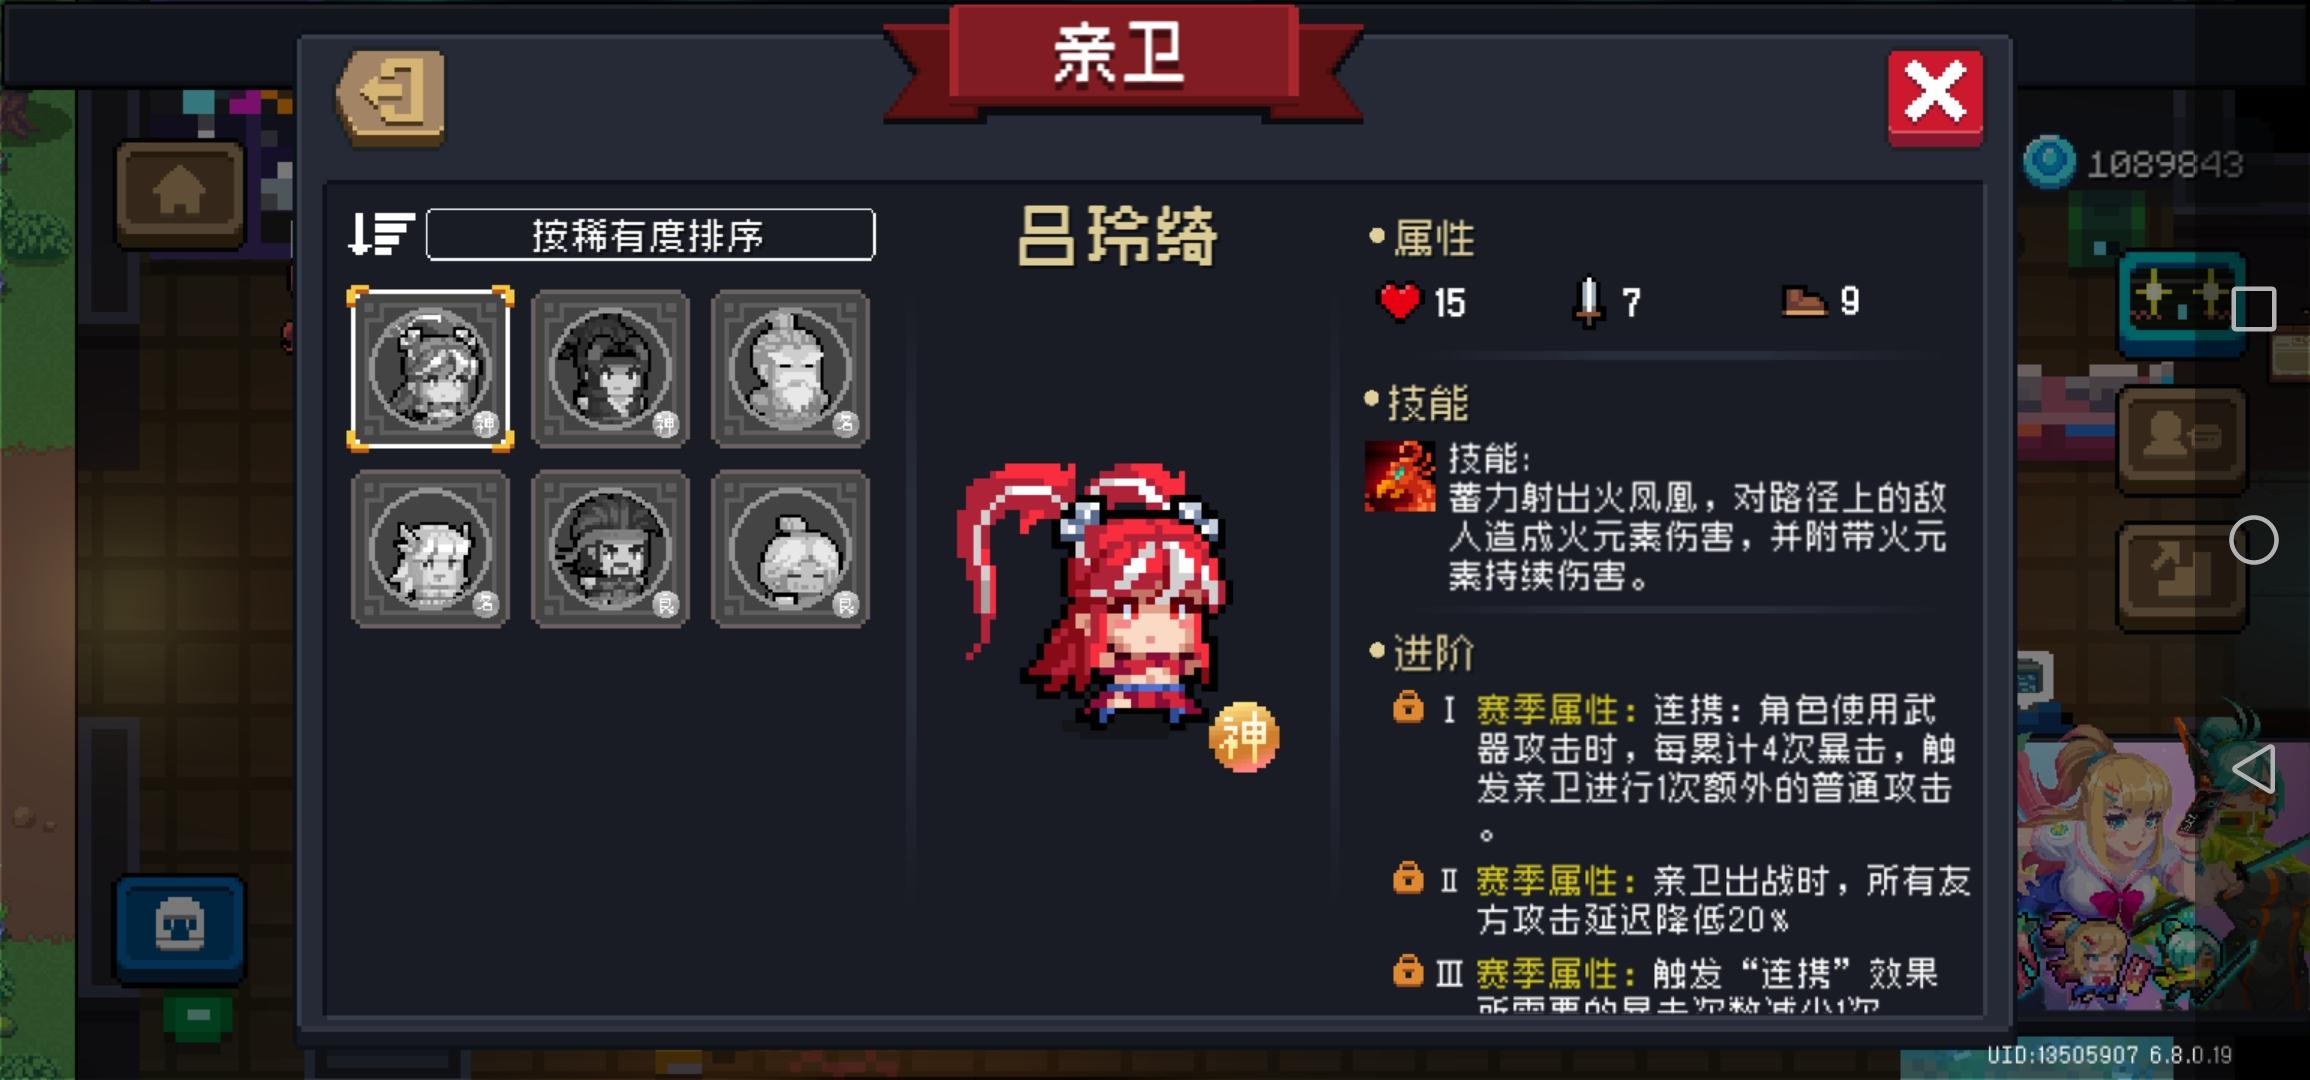The width and height of the screenshot is (2310, 1080).
Task: Tap the lock icon for advancement I
Action: [x=1408, y=708]
